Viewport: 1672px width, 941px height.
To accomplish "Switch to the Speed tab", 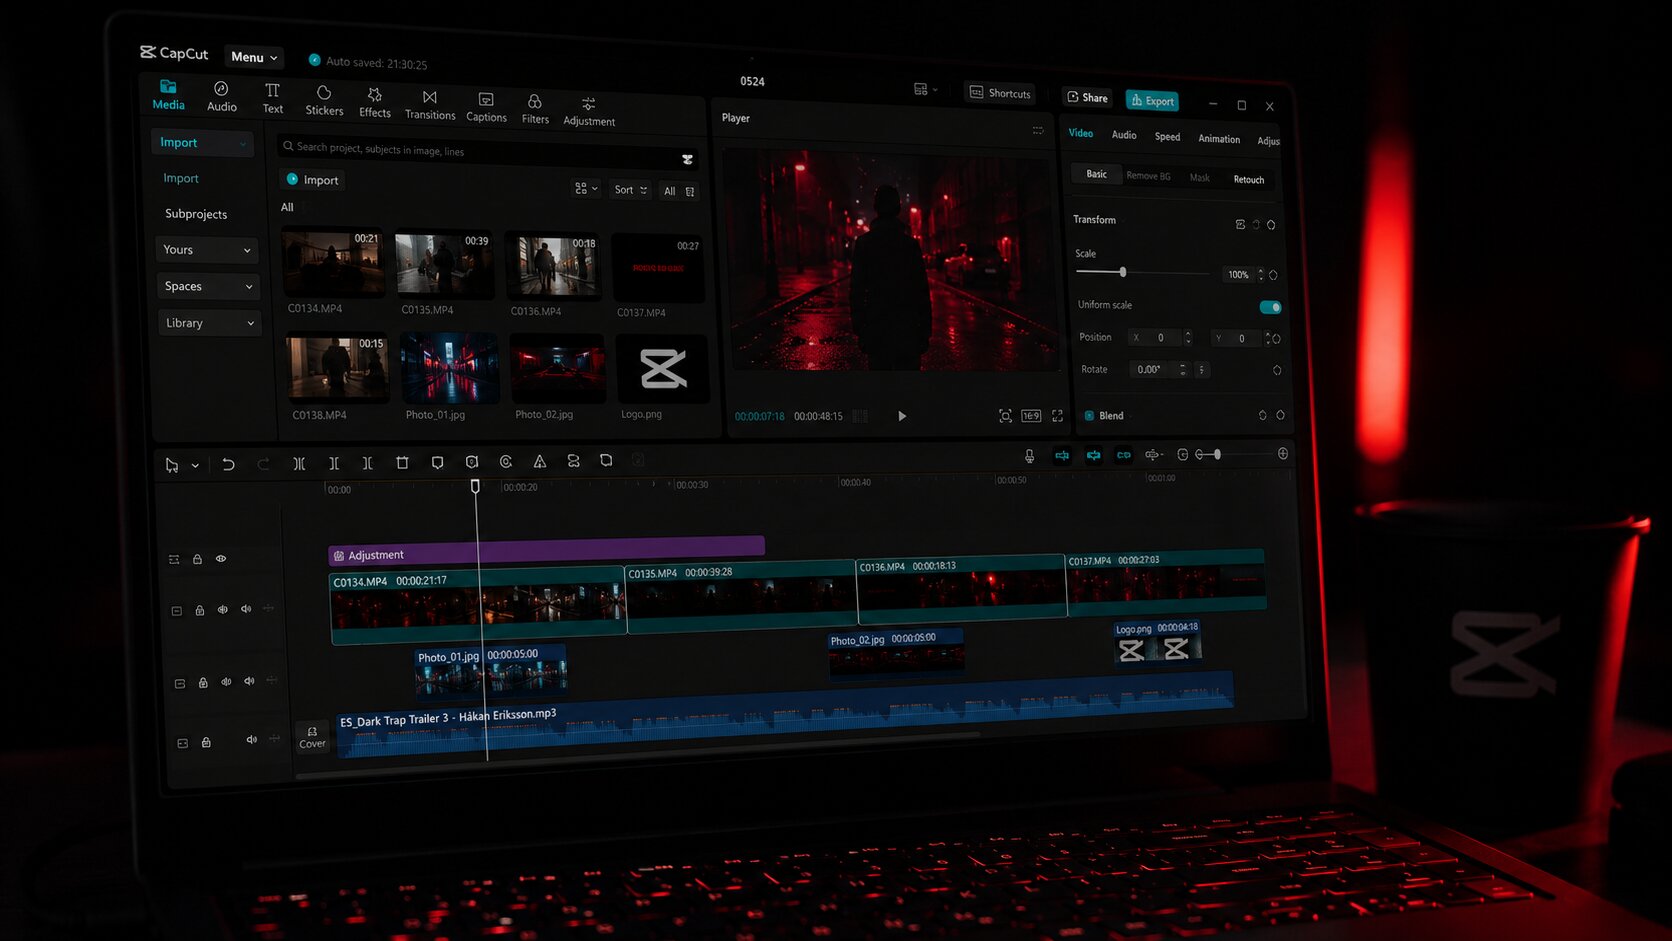I will 1167,137.
